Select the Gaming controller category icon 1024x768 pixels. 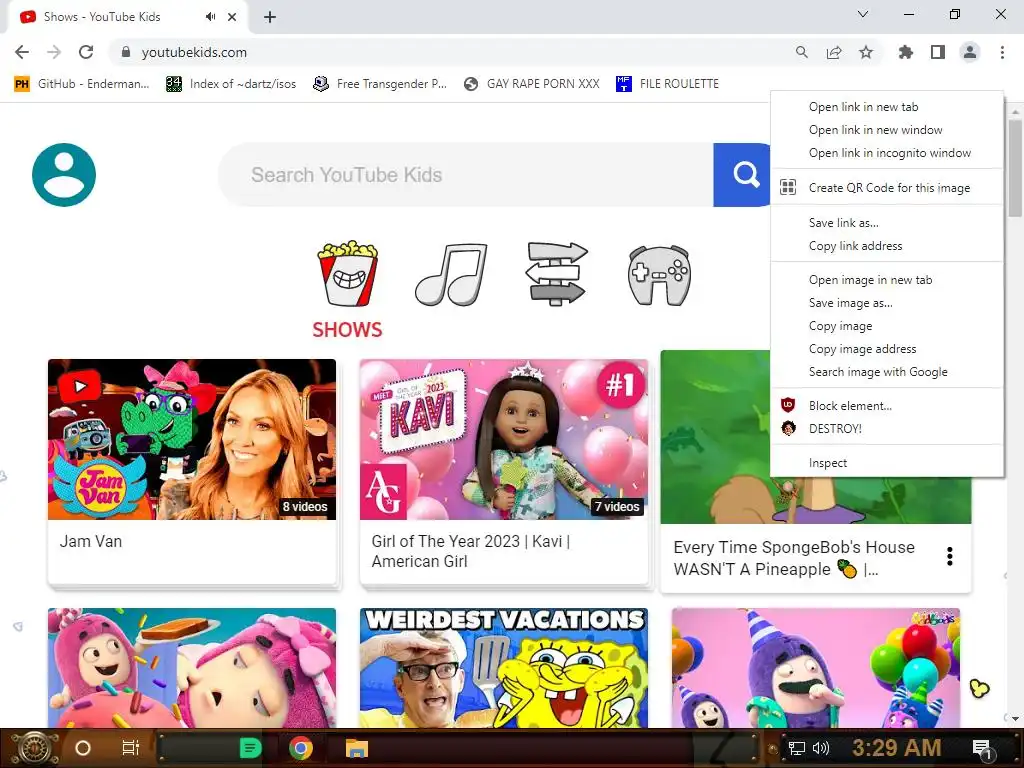pyautogui.click(x=660, y=275)
